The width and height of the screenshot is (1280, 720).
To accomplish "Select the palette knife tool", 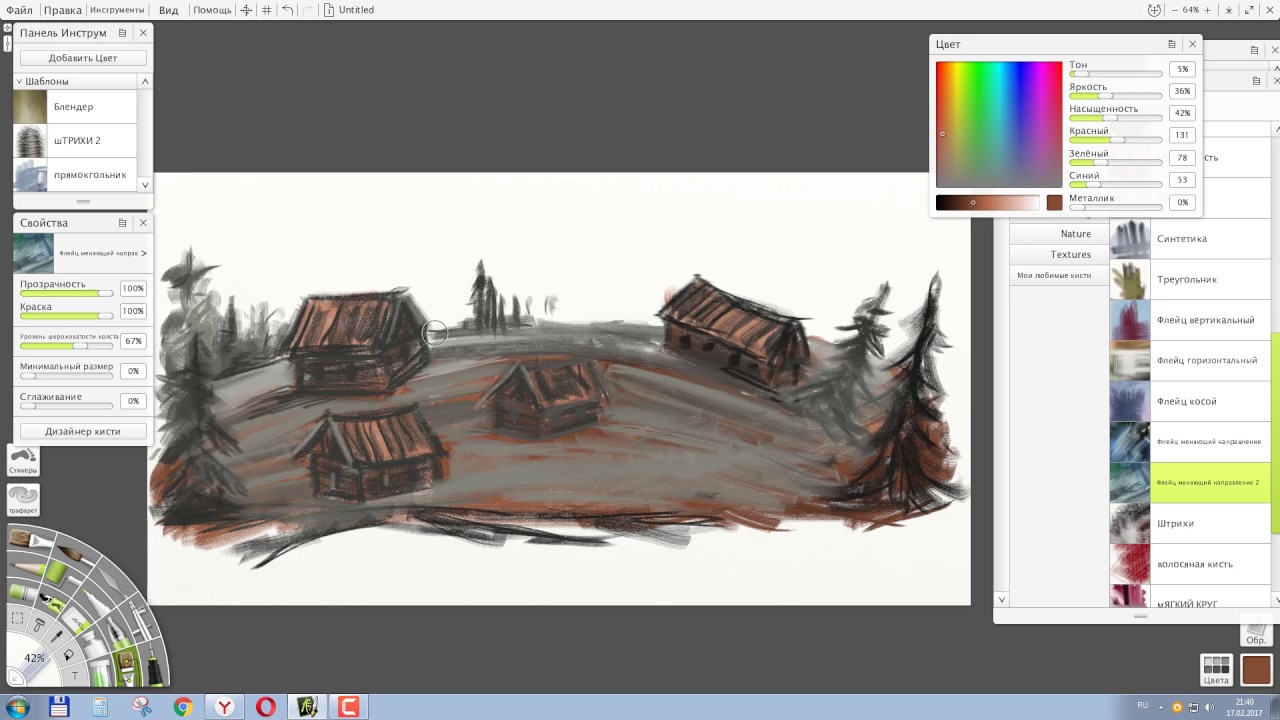I will (113, 581).
